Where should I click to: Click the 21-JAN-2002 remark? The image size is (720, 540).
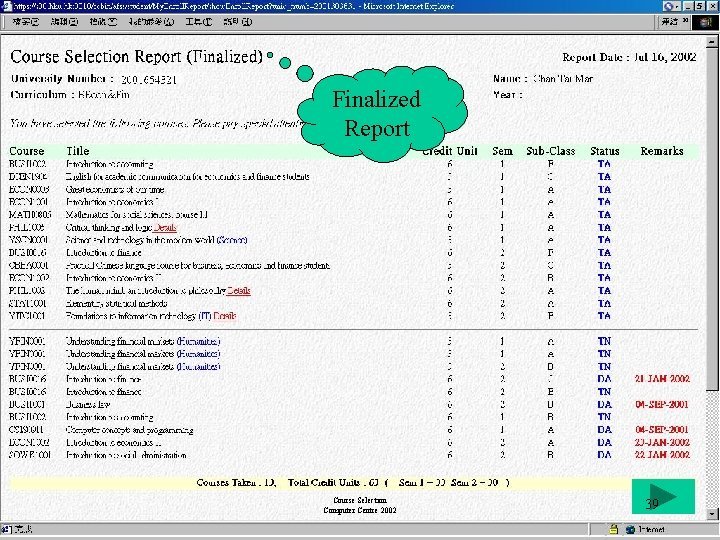(x=662, y=379)
